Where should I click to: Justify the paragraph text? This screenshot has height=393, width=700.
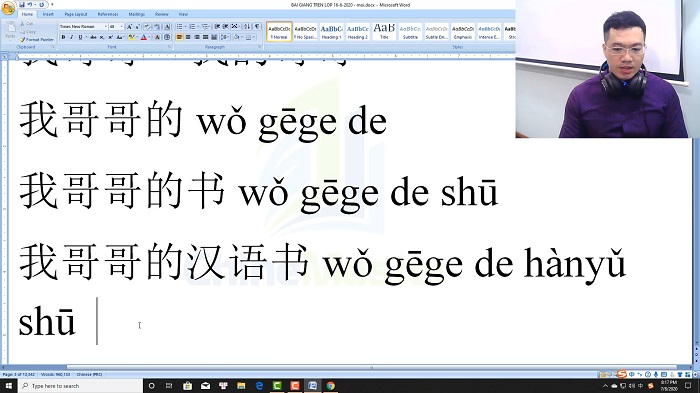205,37
